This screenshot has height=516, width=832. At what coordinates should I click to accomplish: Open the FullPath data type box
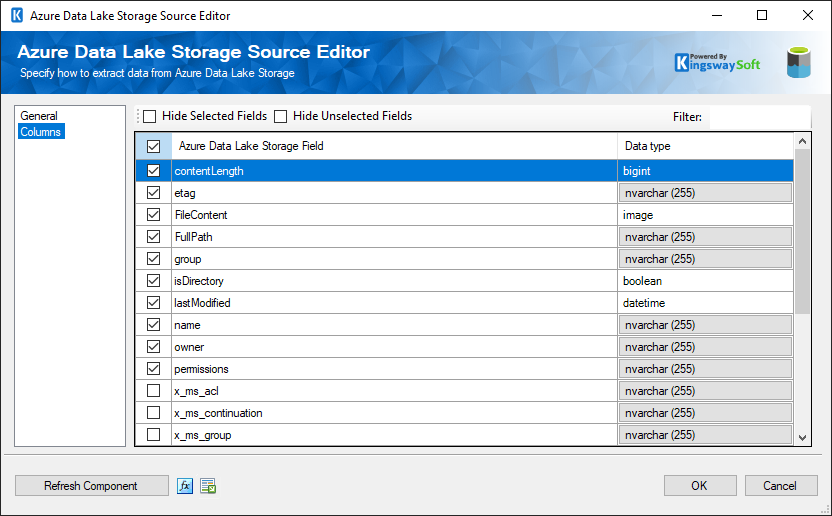[705, 237]
